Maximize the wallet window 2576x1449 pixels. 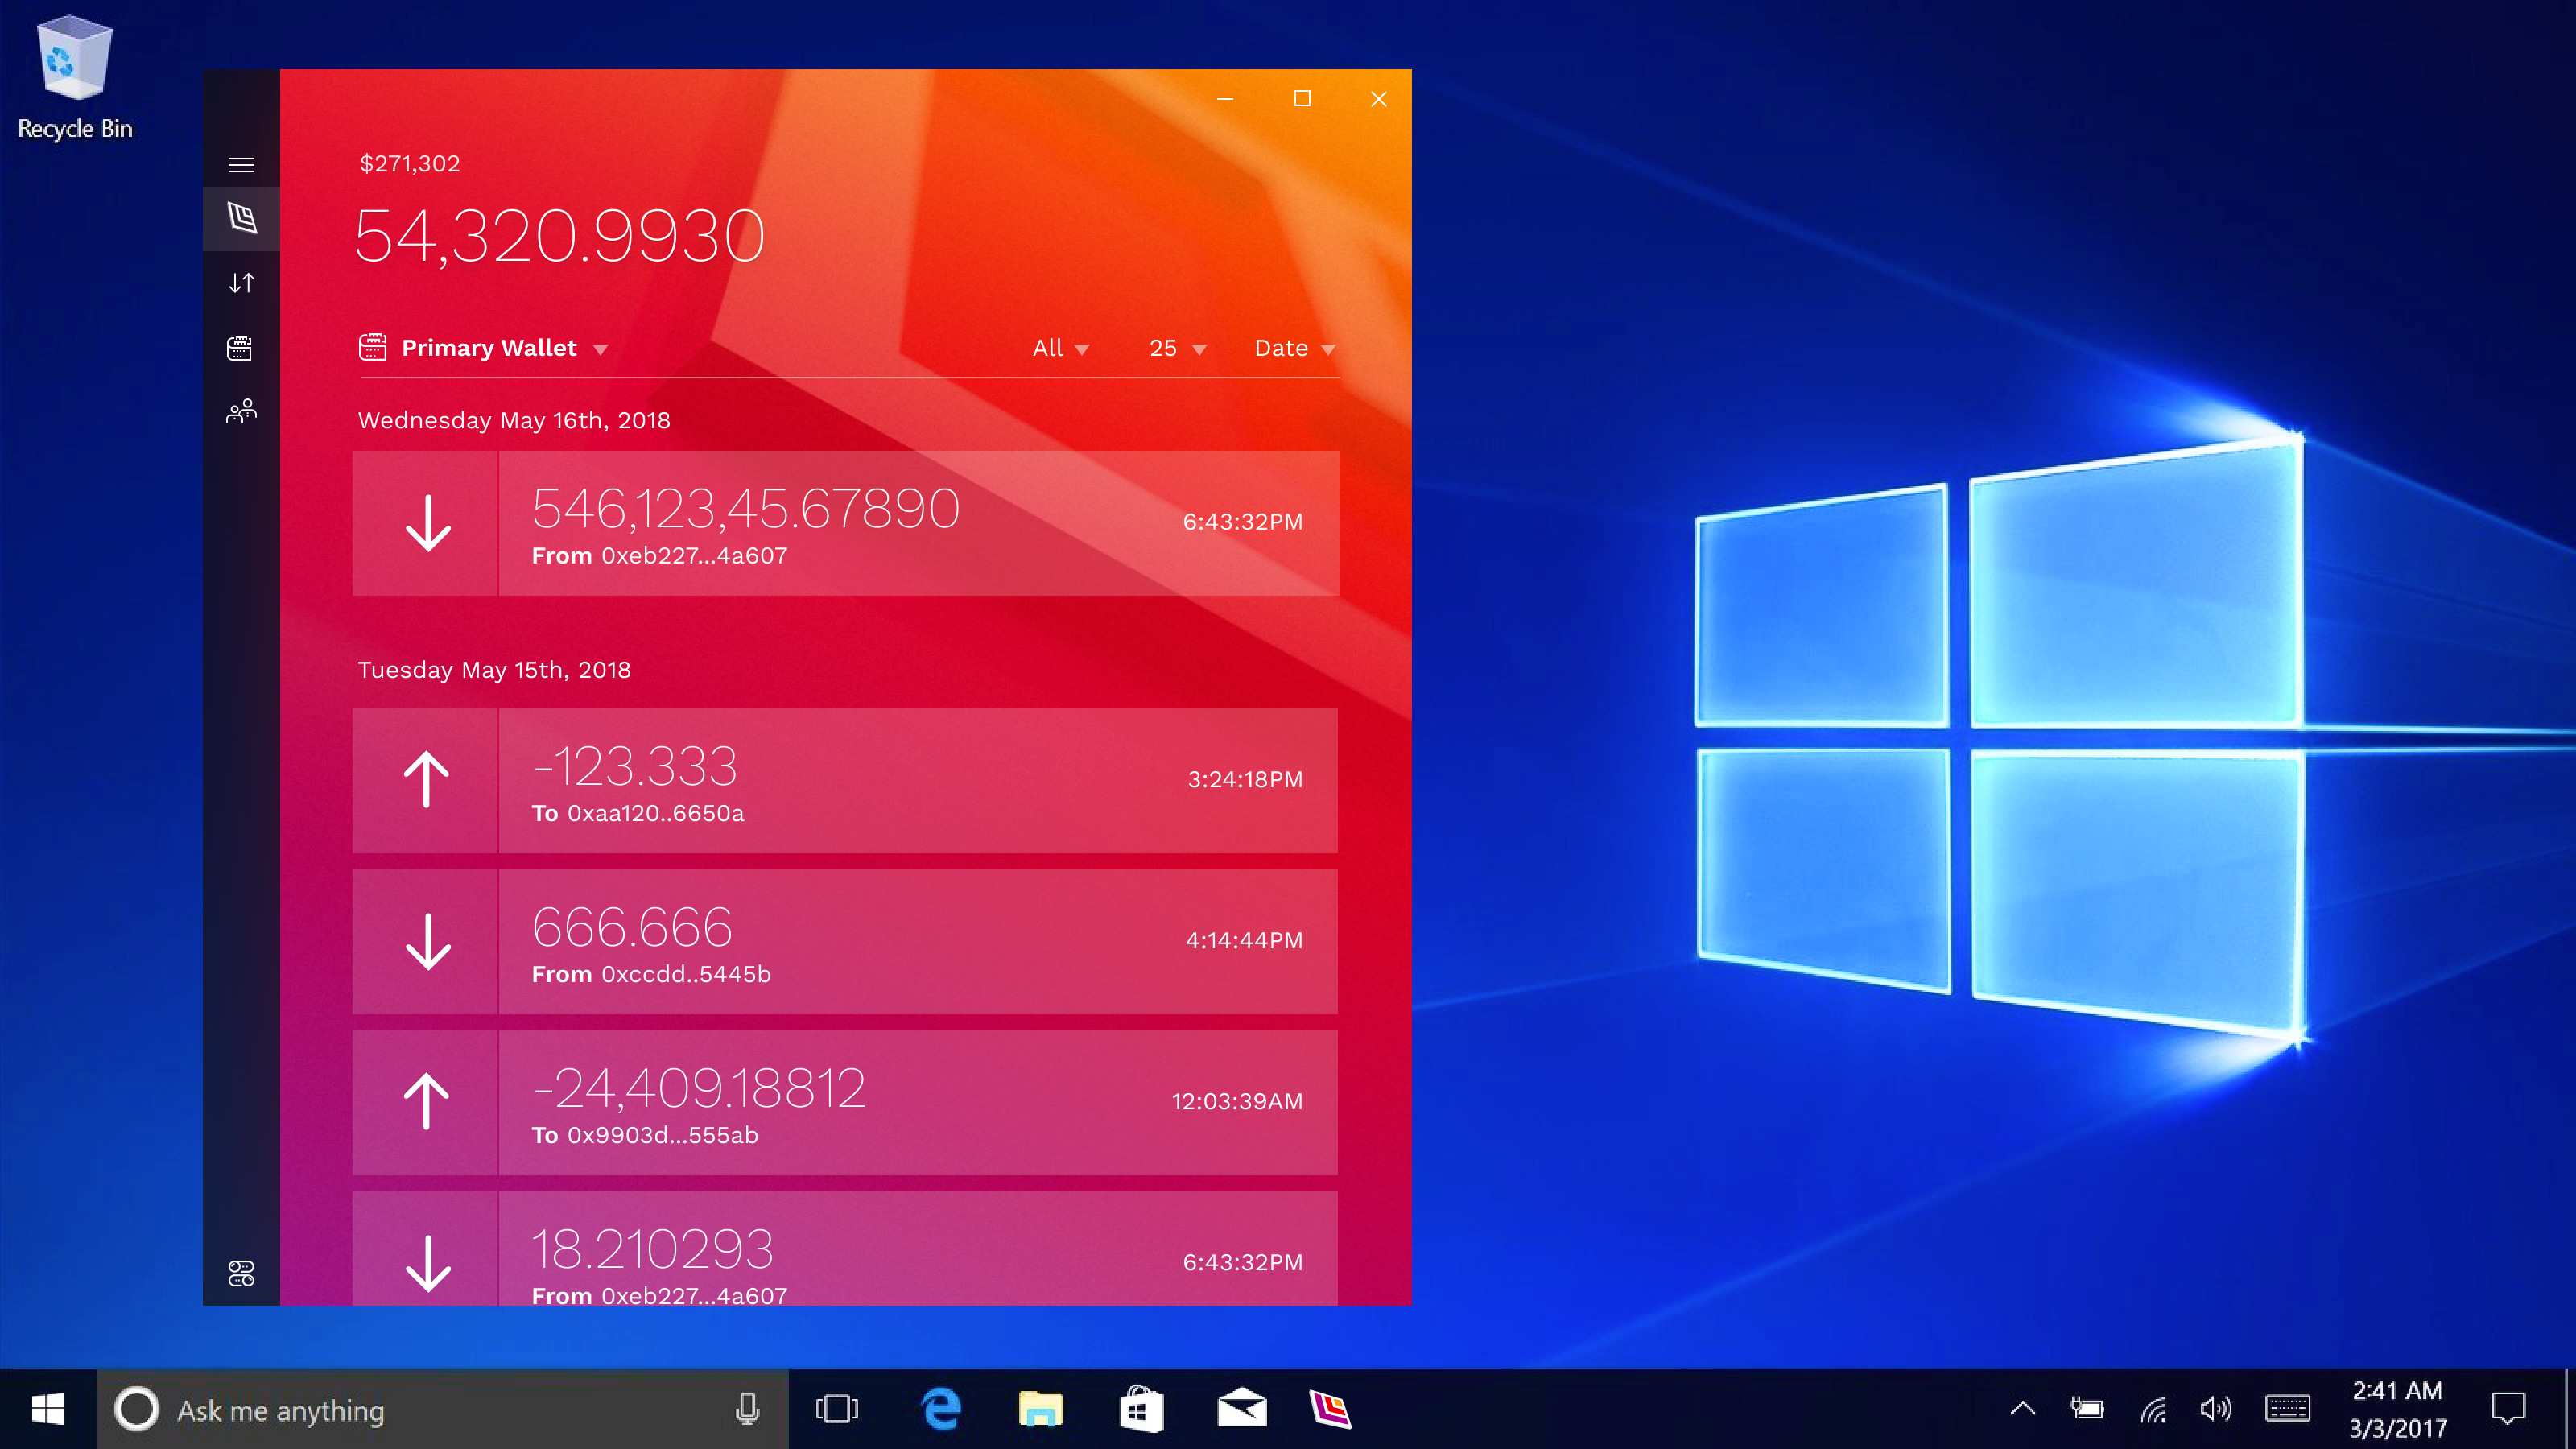point(1301,99)
